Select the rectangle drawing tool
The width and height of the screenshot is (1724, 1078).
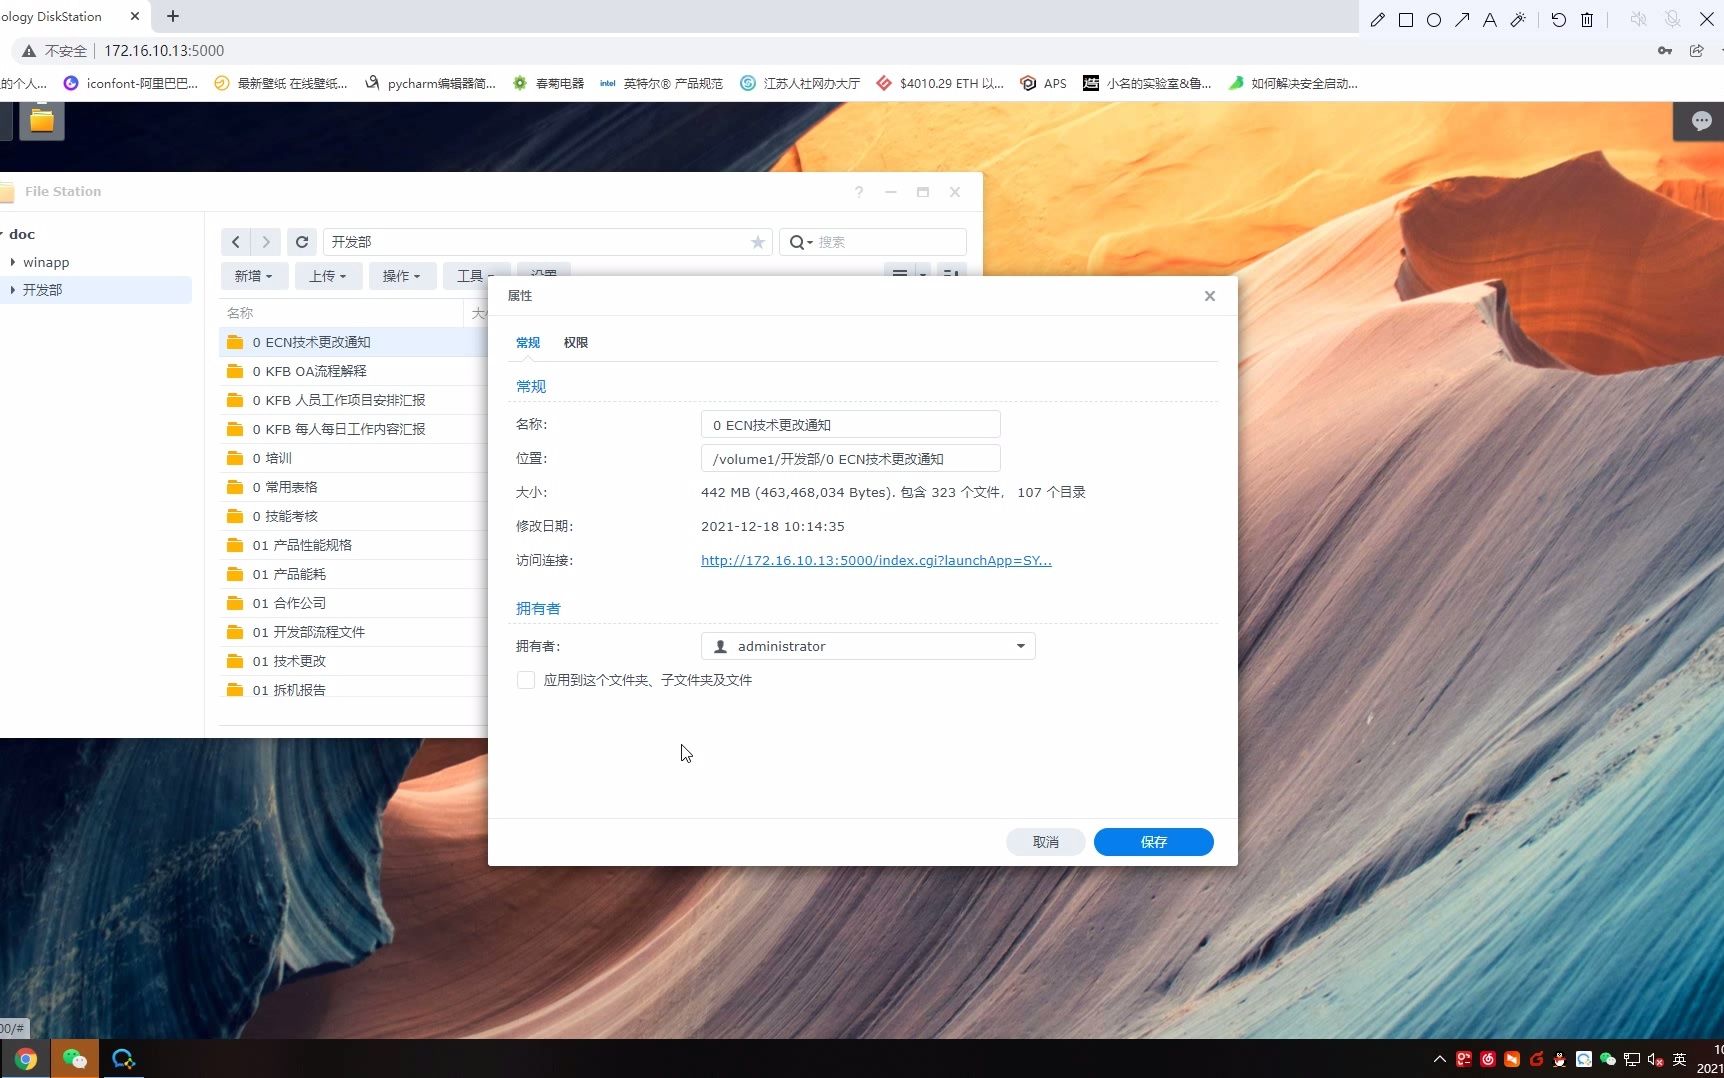pos(1406,20)
